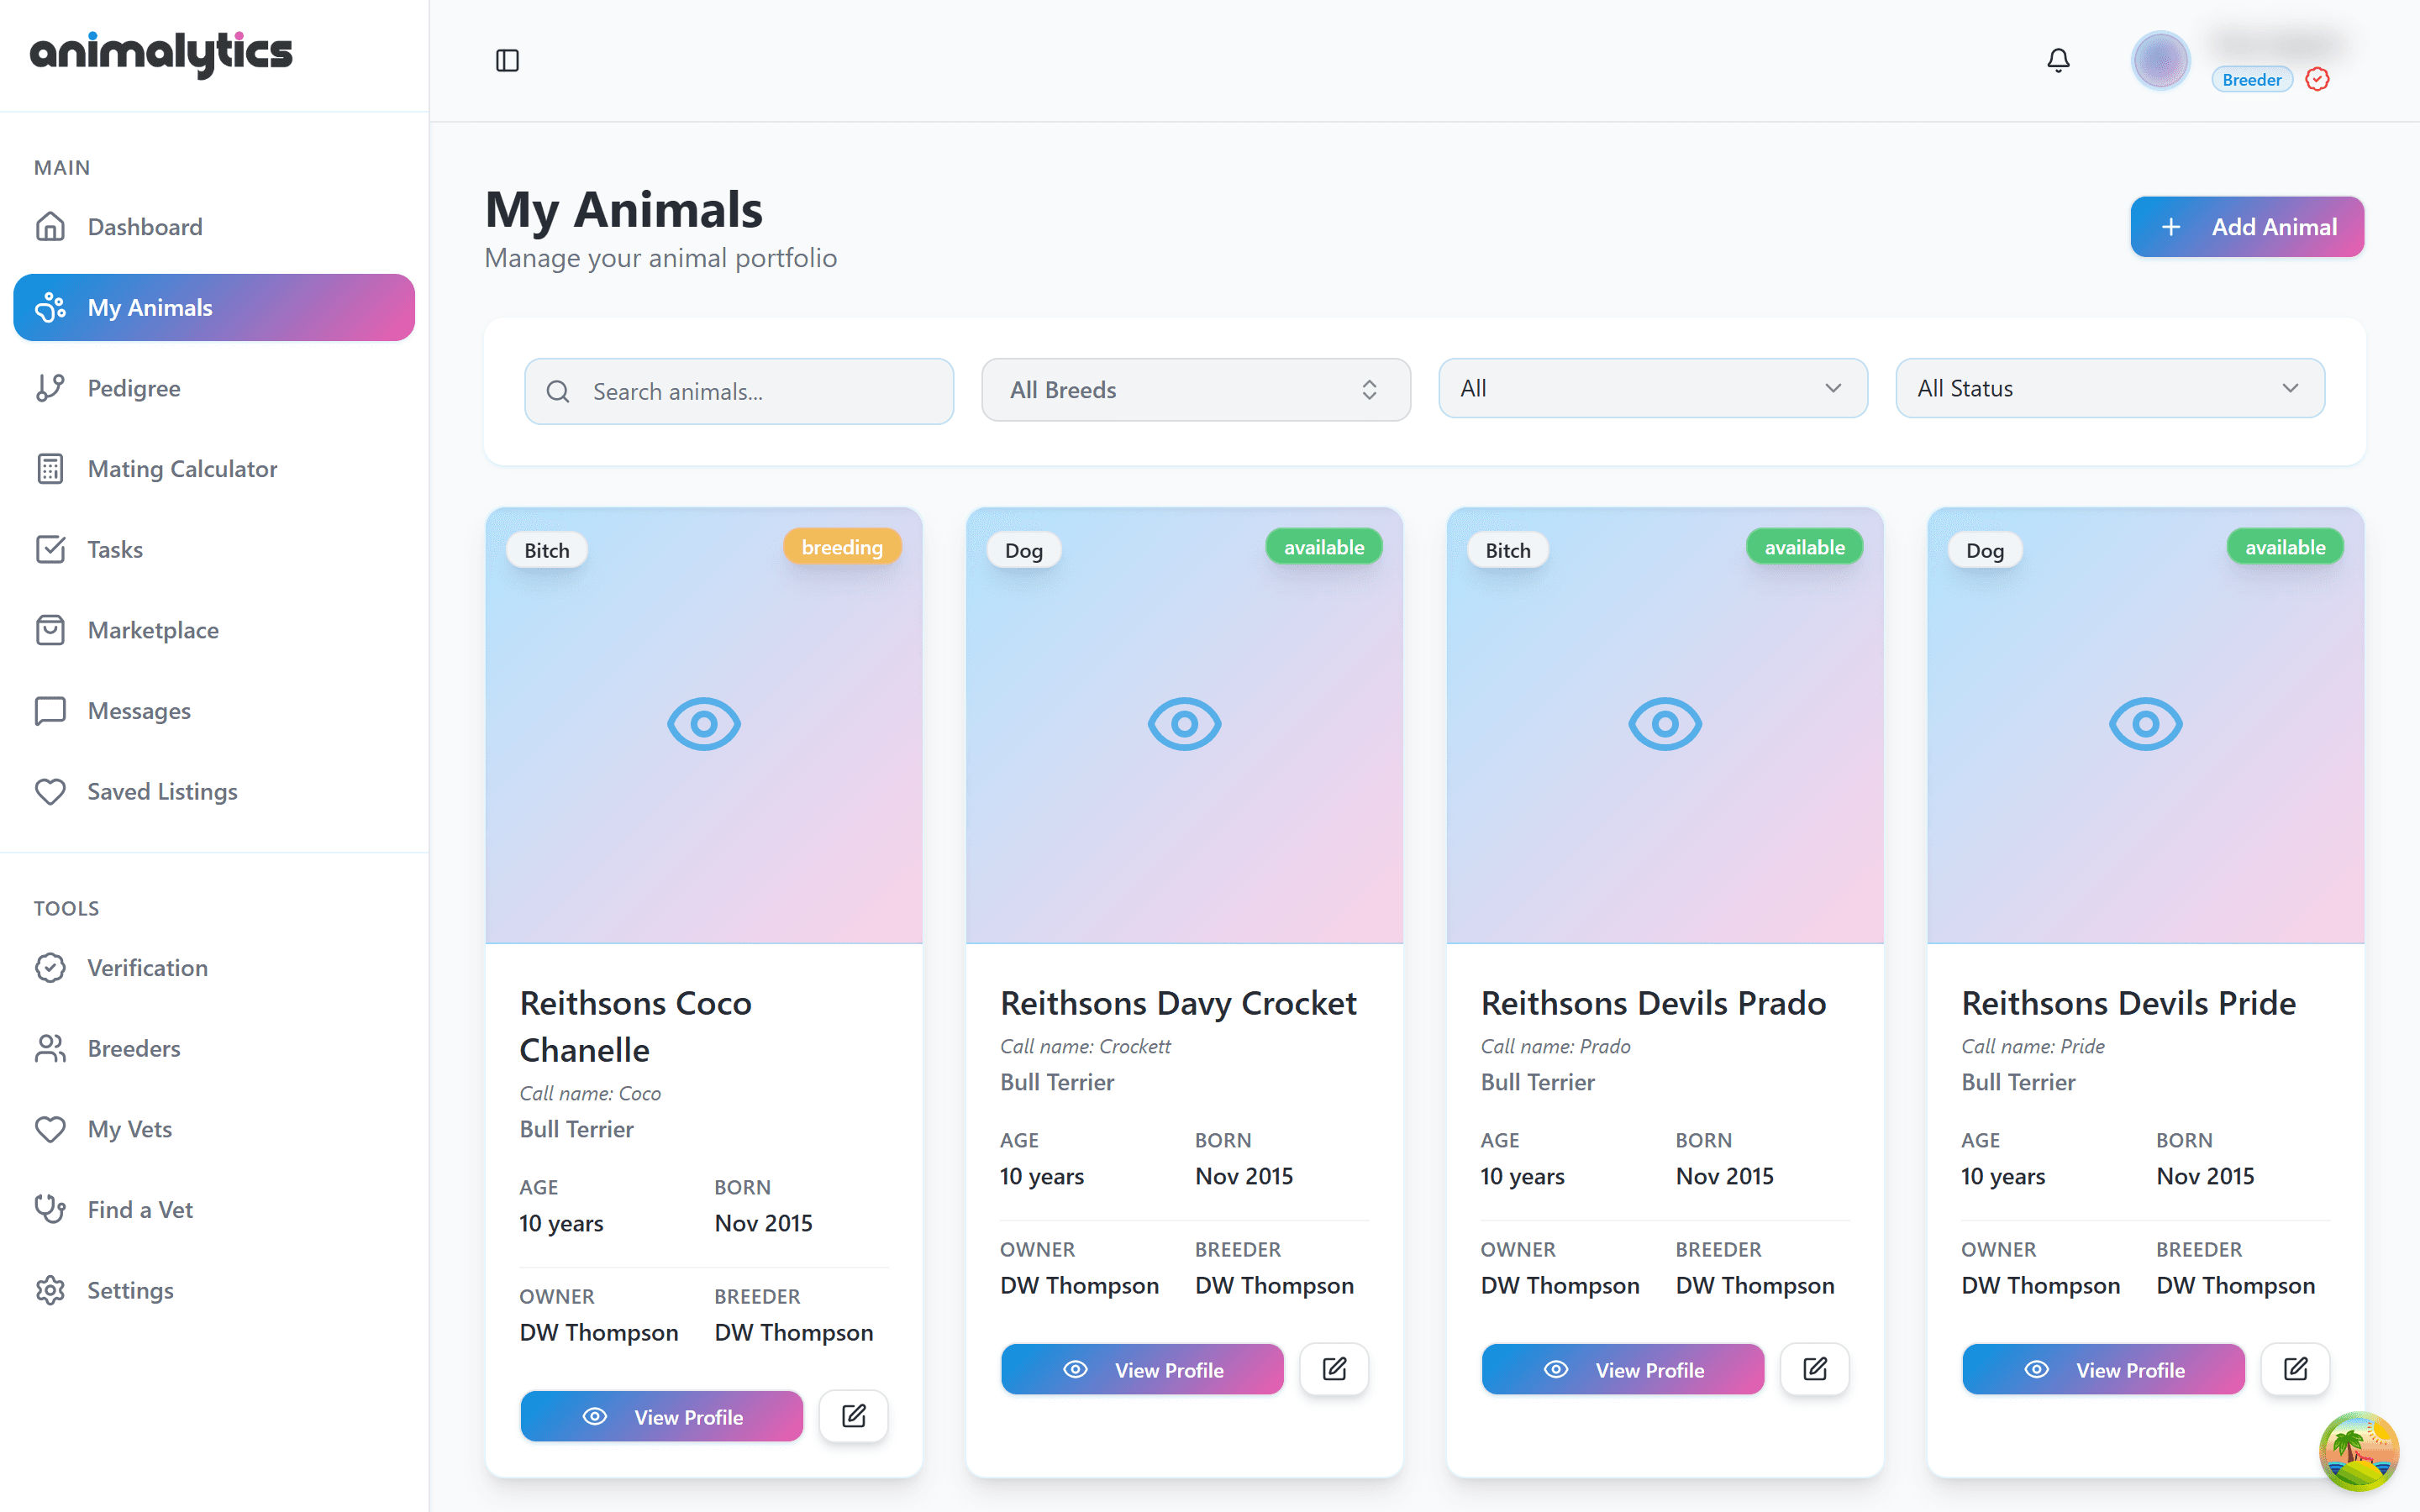Edit Reithsons Davy Crocket with pencil icon
This screenshot has height=1512, width=2420.
click(1334, 1369)
